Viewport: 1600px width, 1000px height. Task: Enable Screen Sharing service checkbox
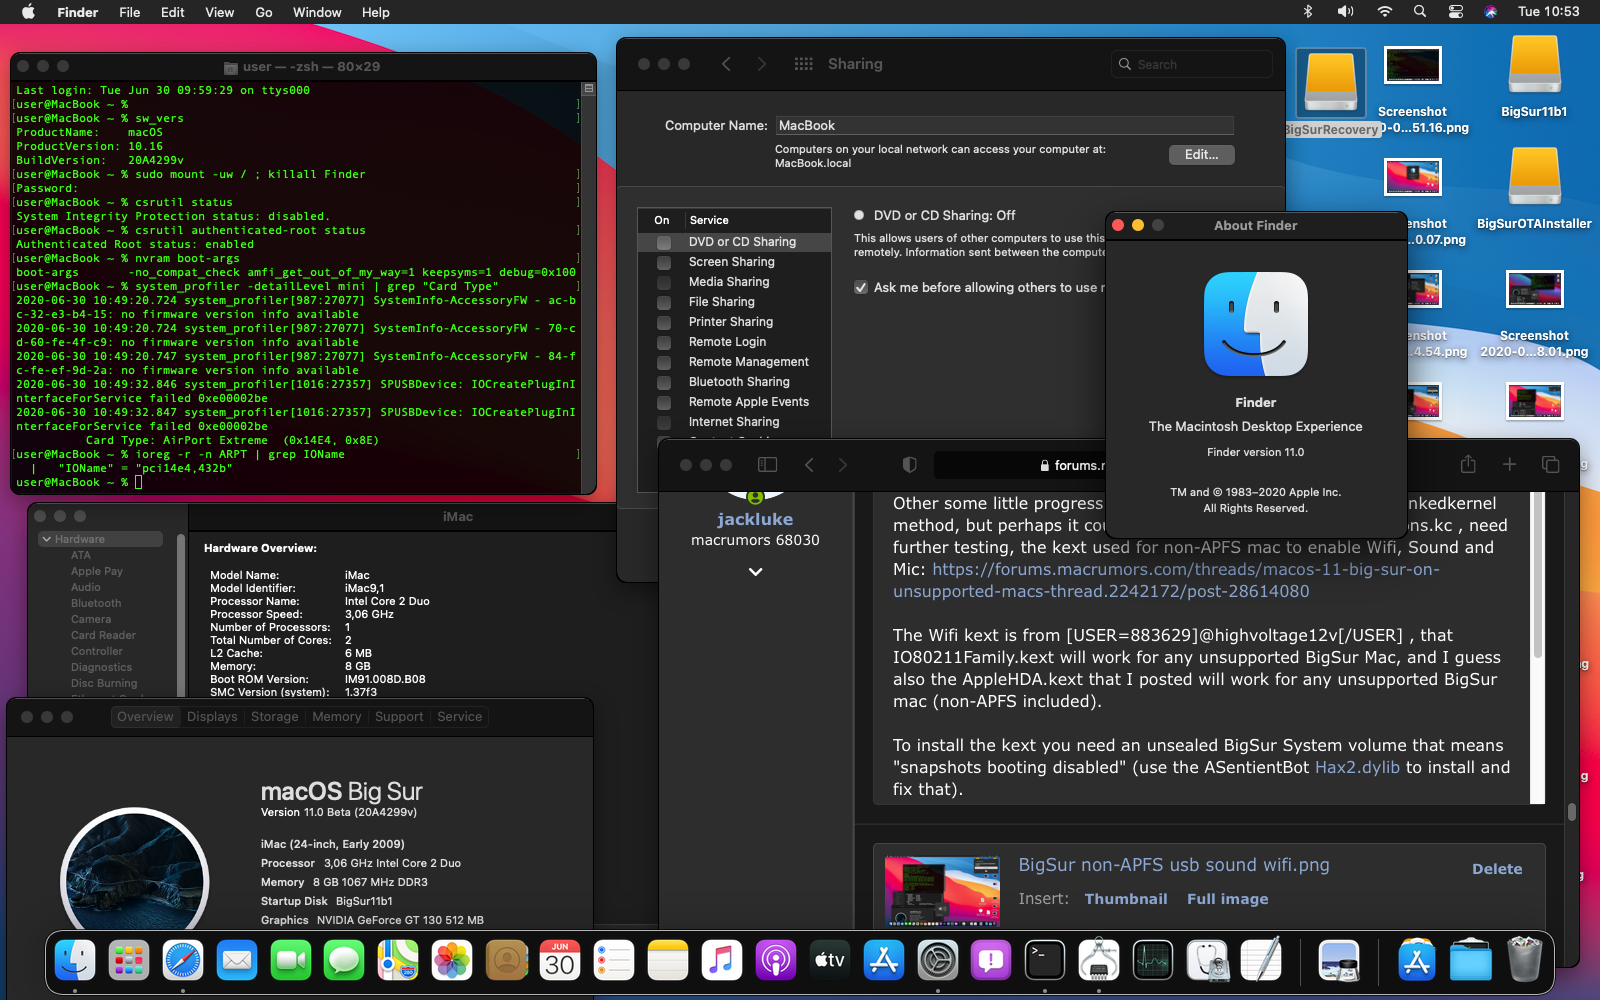[x=663, y=262]
